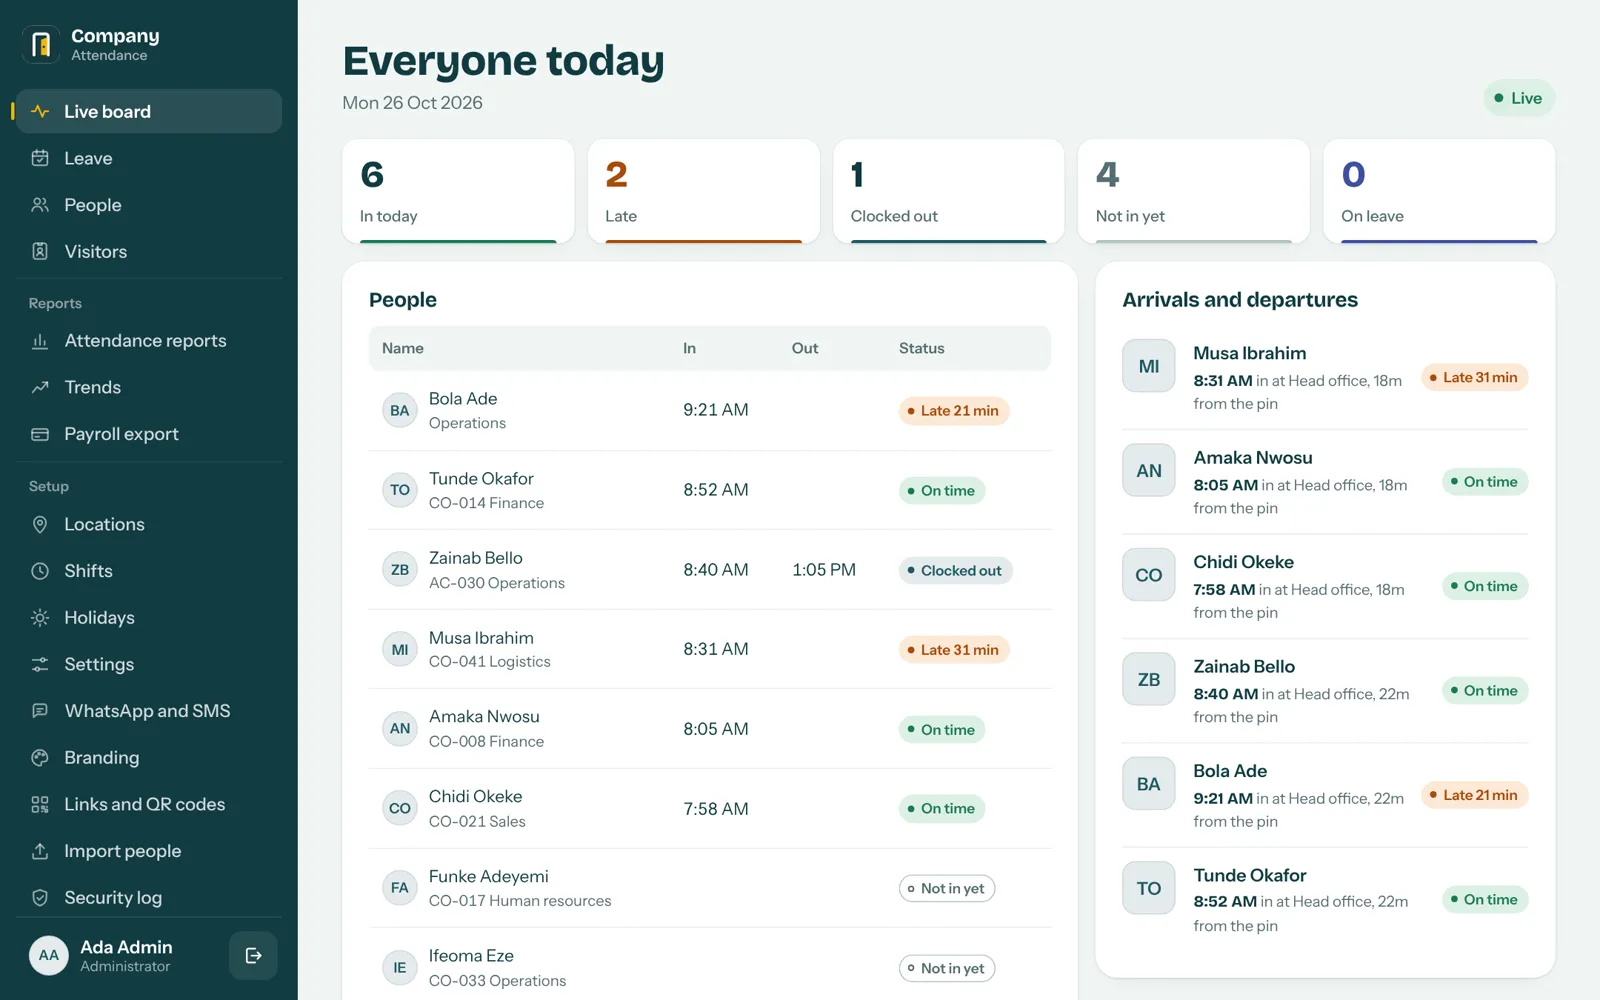Click the Company door logo icon

41,44
